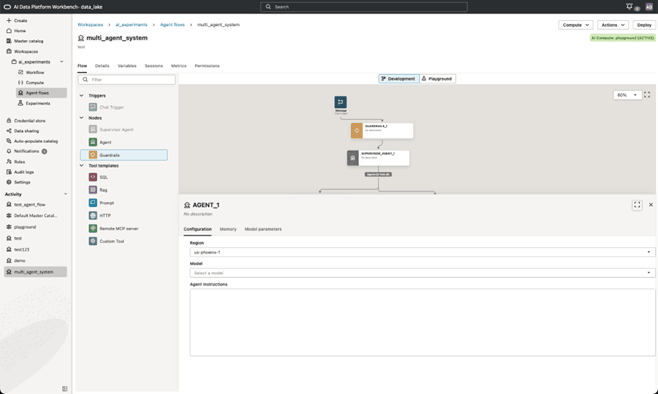Open the demo activity item

pos(19,261)
